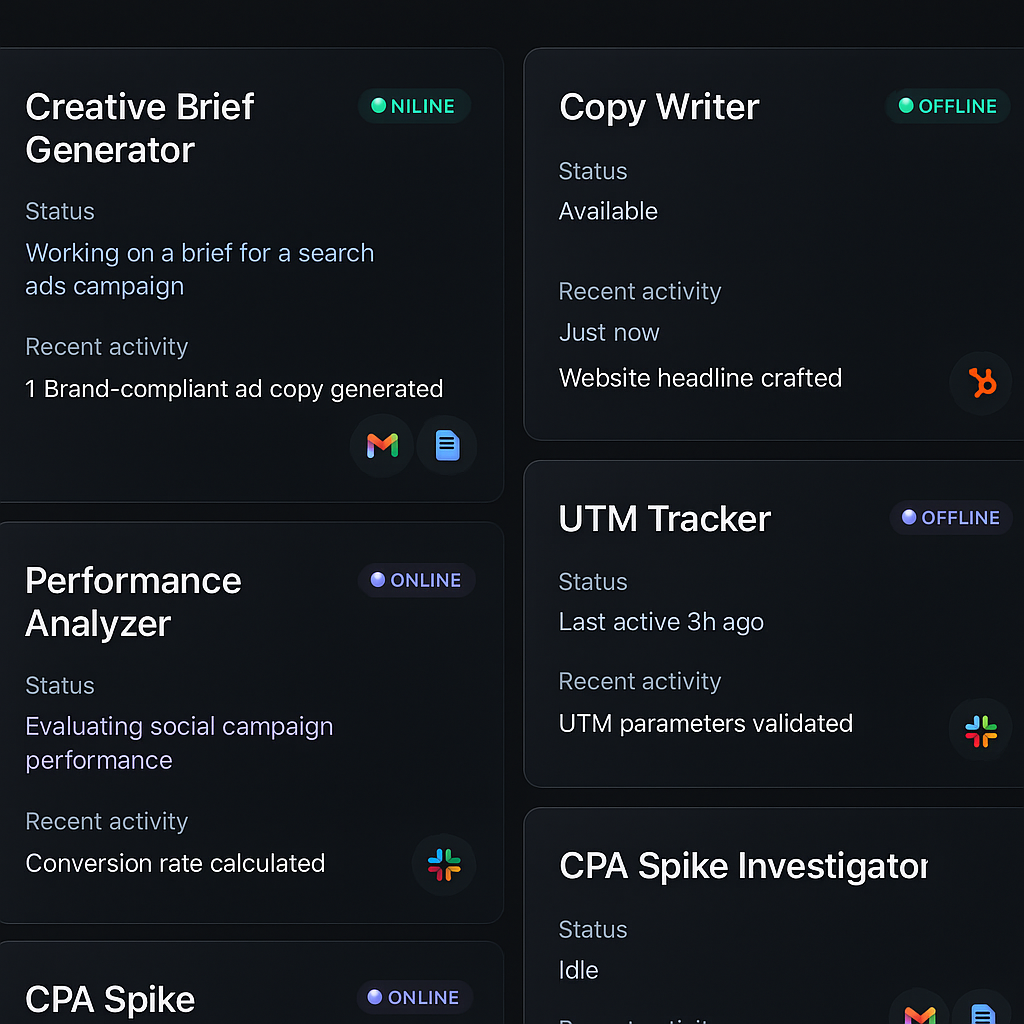The image size is (1024, 1024).
Task: Click the HubSpot icon on Copy Writer card
Action: (x=981, y=383)
